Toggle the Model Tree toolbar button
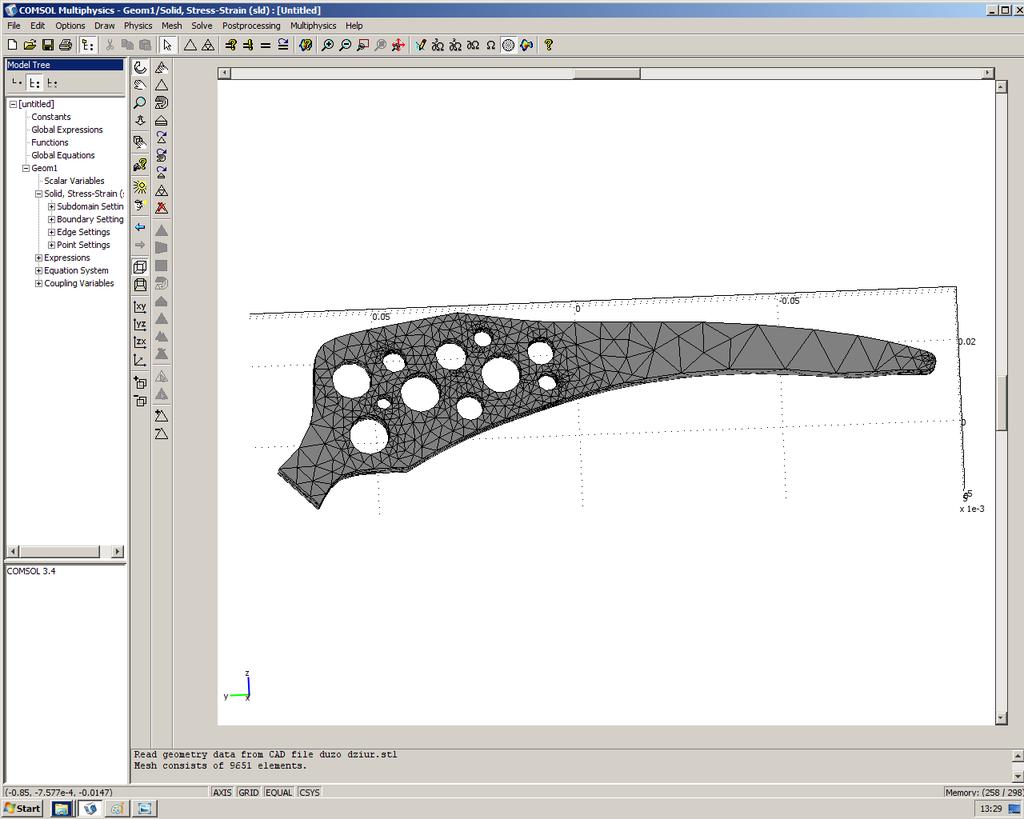The height and width of the screenshot is (819, 1024). click(x=87, y=45)
